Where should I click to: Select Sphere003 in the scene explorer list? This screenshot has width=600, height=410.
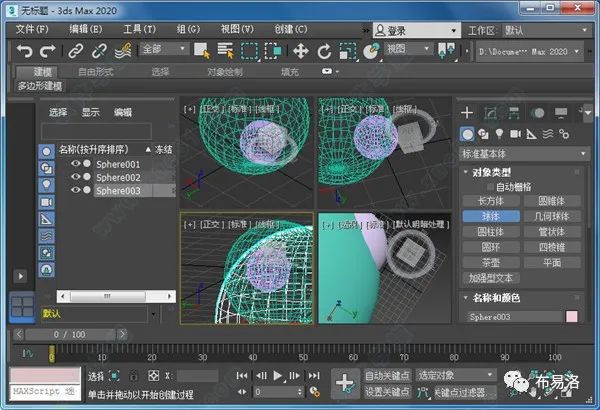pos(117,191)
